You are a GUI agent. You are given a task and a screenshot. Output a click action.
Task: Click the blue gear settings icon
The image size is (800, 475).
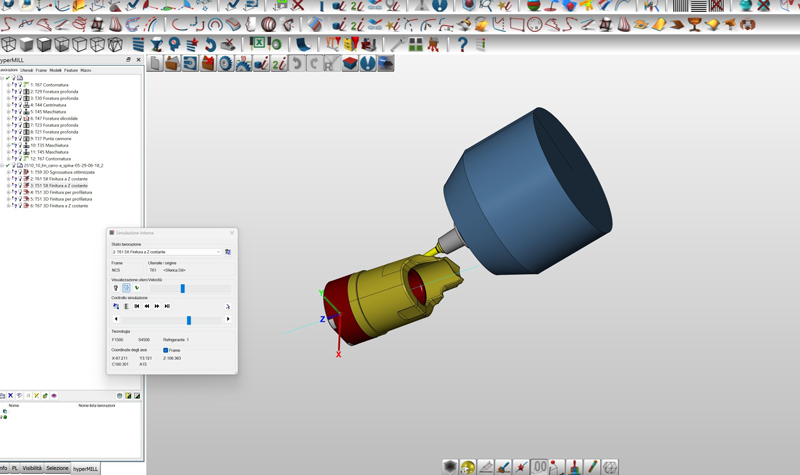225,63
